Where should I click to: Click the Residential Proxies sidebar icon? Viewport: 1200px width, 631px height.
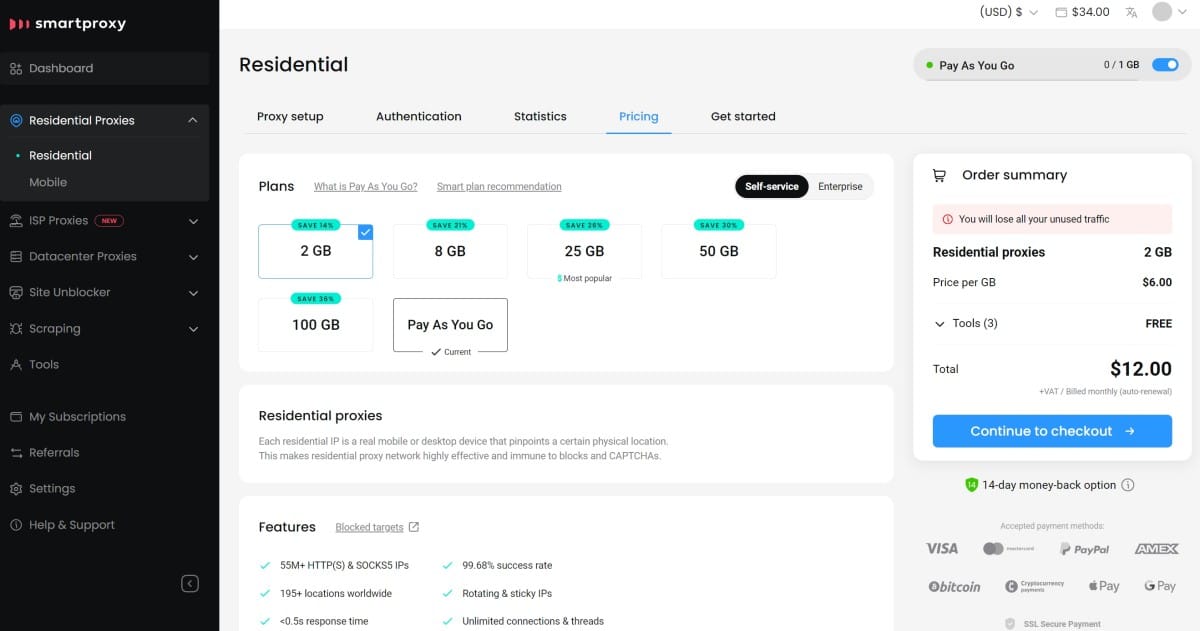pos(16,120)
